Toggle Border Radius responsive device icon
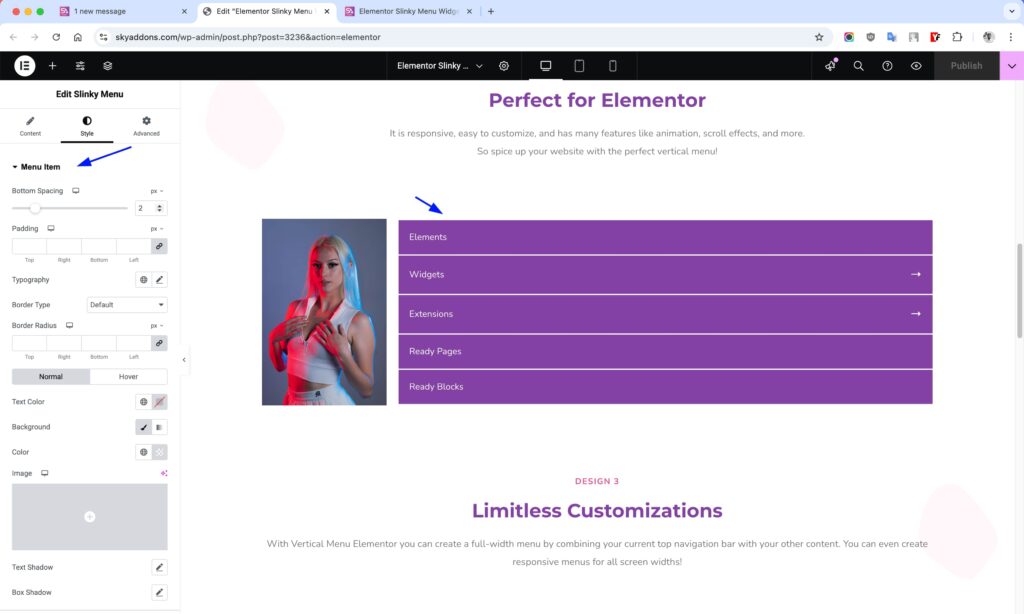Image resolution: width=1024 pixels, height=614 pixels. point(69,325)
